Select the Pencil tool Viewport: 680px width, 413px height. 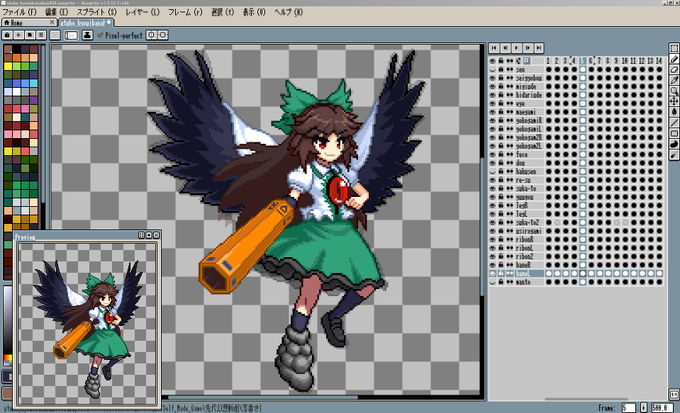[x=674, y=59]
